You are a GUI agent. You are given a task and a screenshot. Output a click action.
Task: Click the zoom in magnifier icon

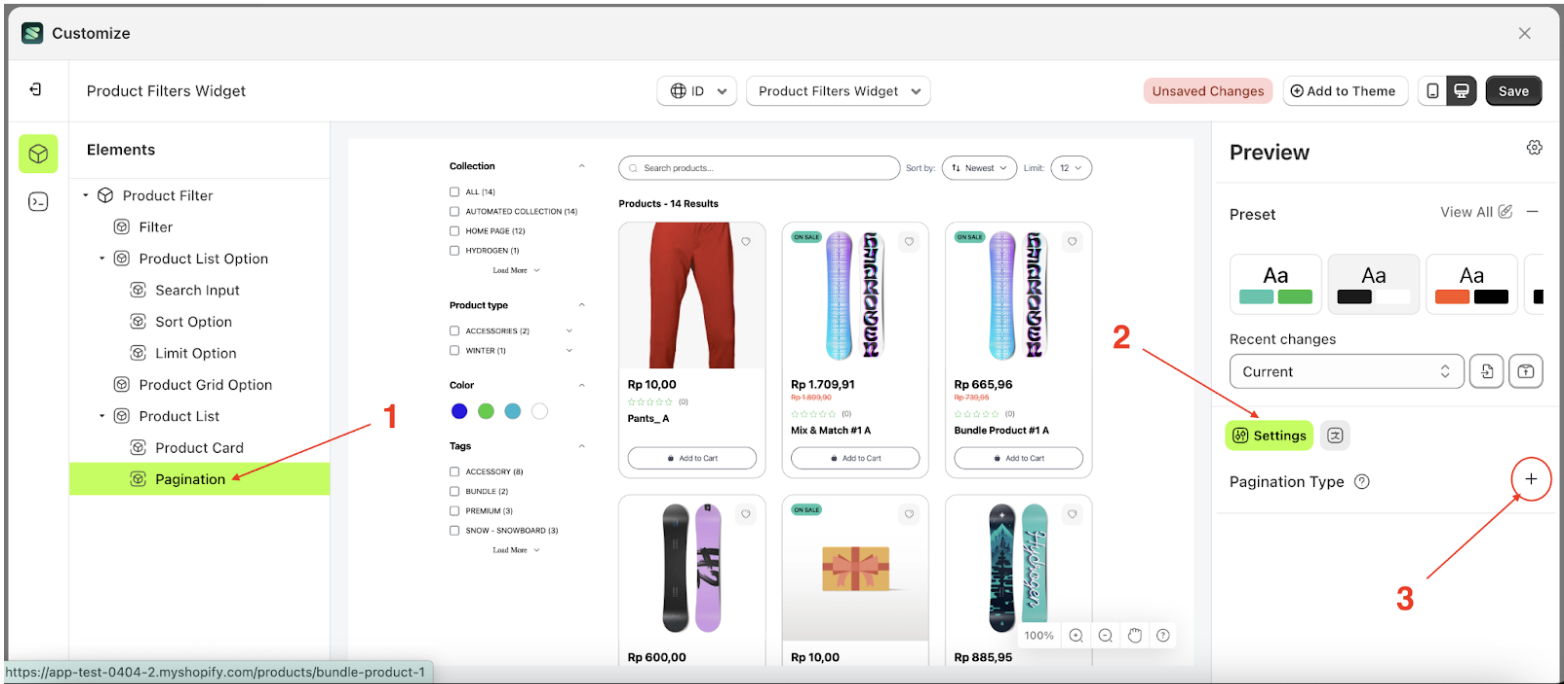coord(1076,635)
